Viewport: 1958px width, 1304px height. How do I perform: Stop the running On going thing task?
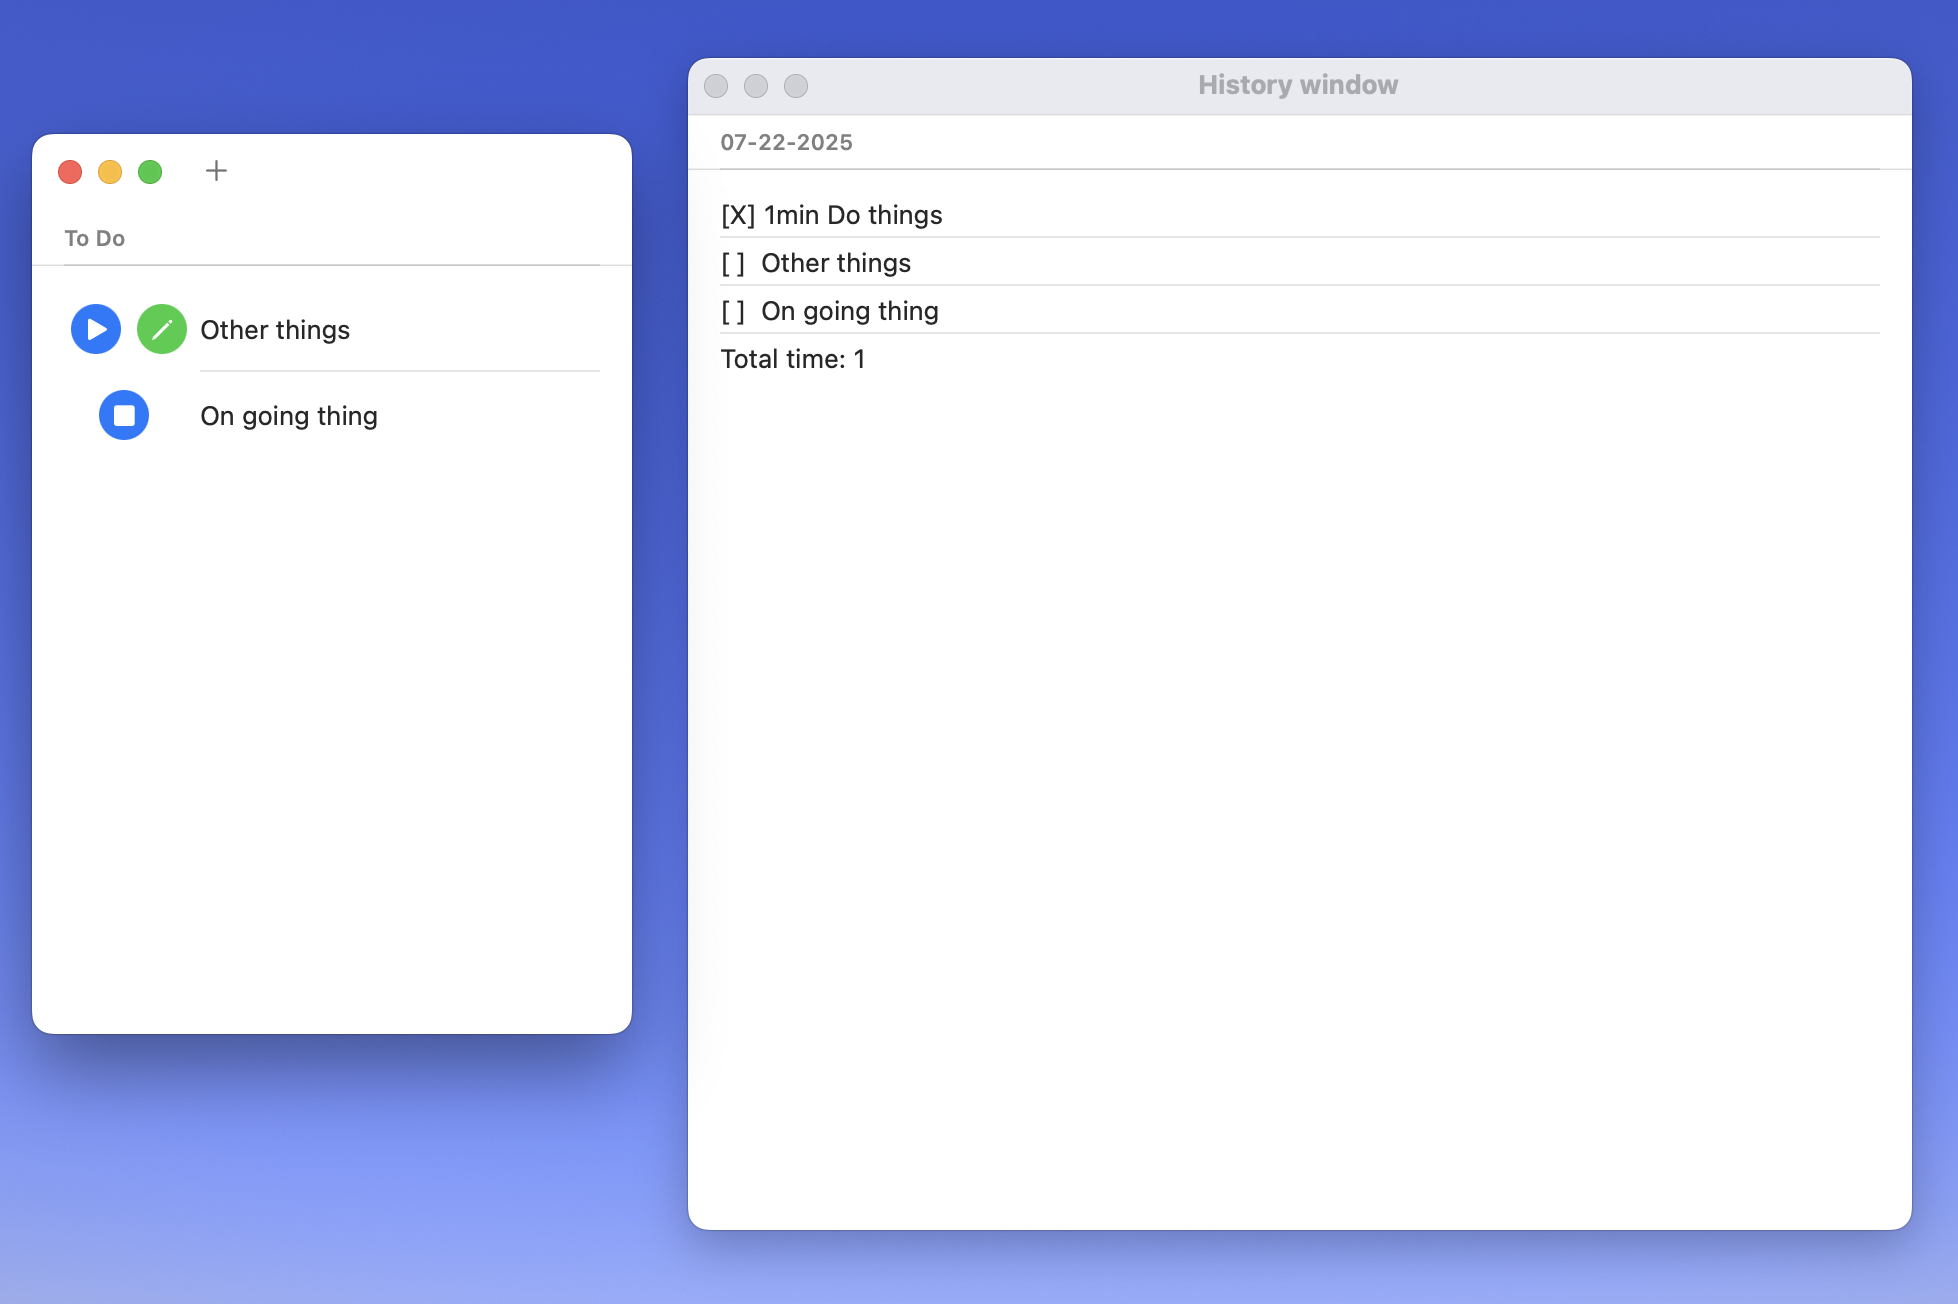click(x=123, y=415)
